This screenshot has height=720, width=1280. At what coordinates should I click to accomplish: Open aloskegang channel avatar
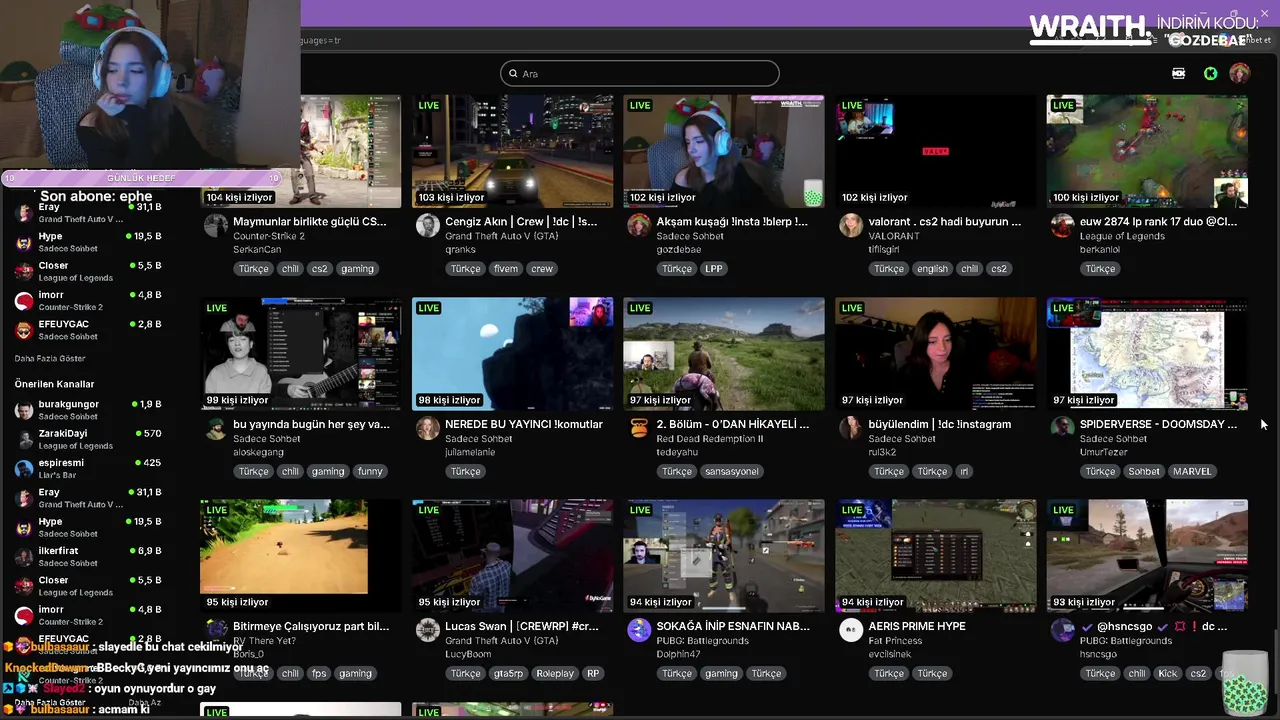(216, 428)
